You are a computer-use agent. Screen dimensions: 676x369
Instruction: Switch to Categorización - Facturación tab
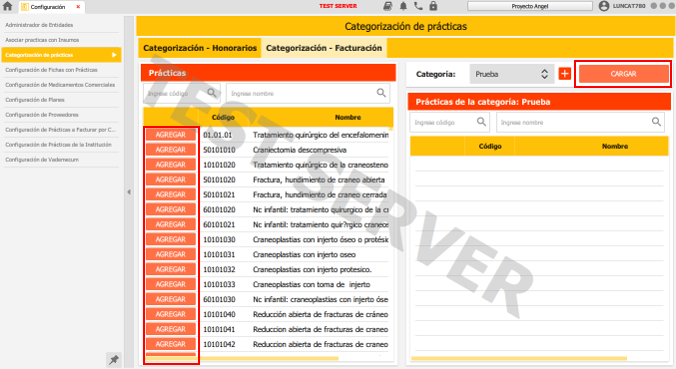pos(324,48)
